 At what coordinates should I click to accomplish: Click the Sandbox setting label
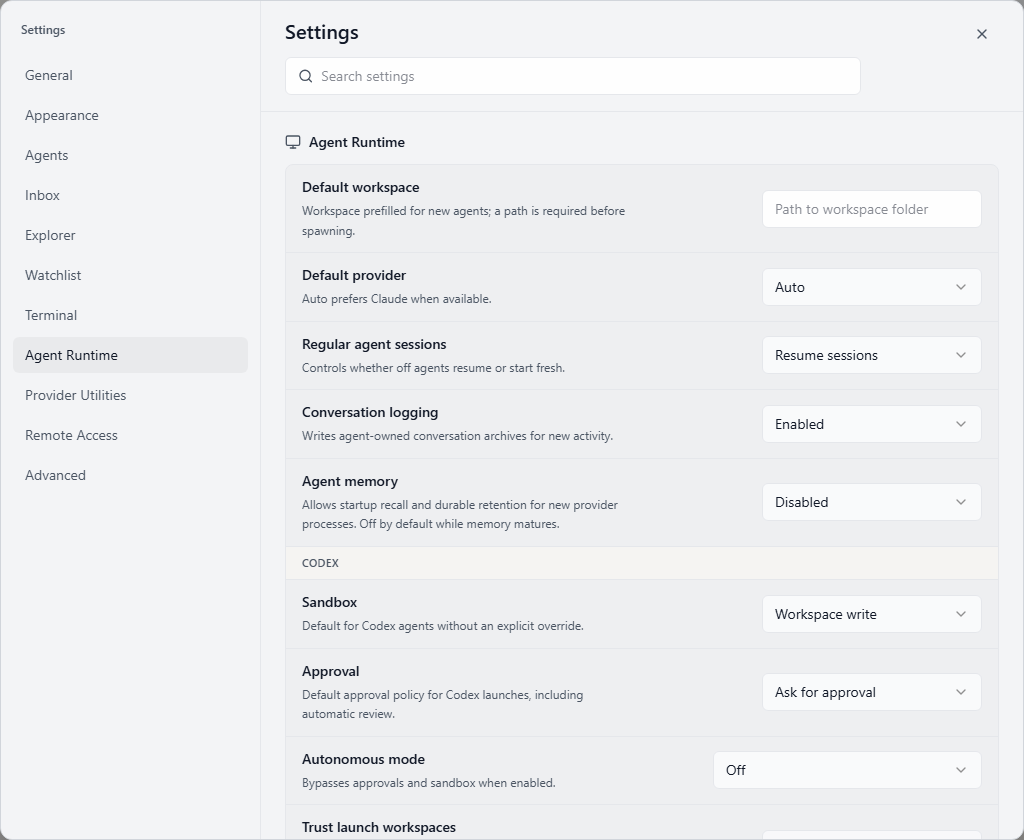pos(329,602)
